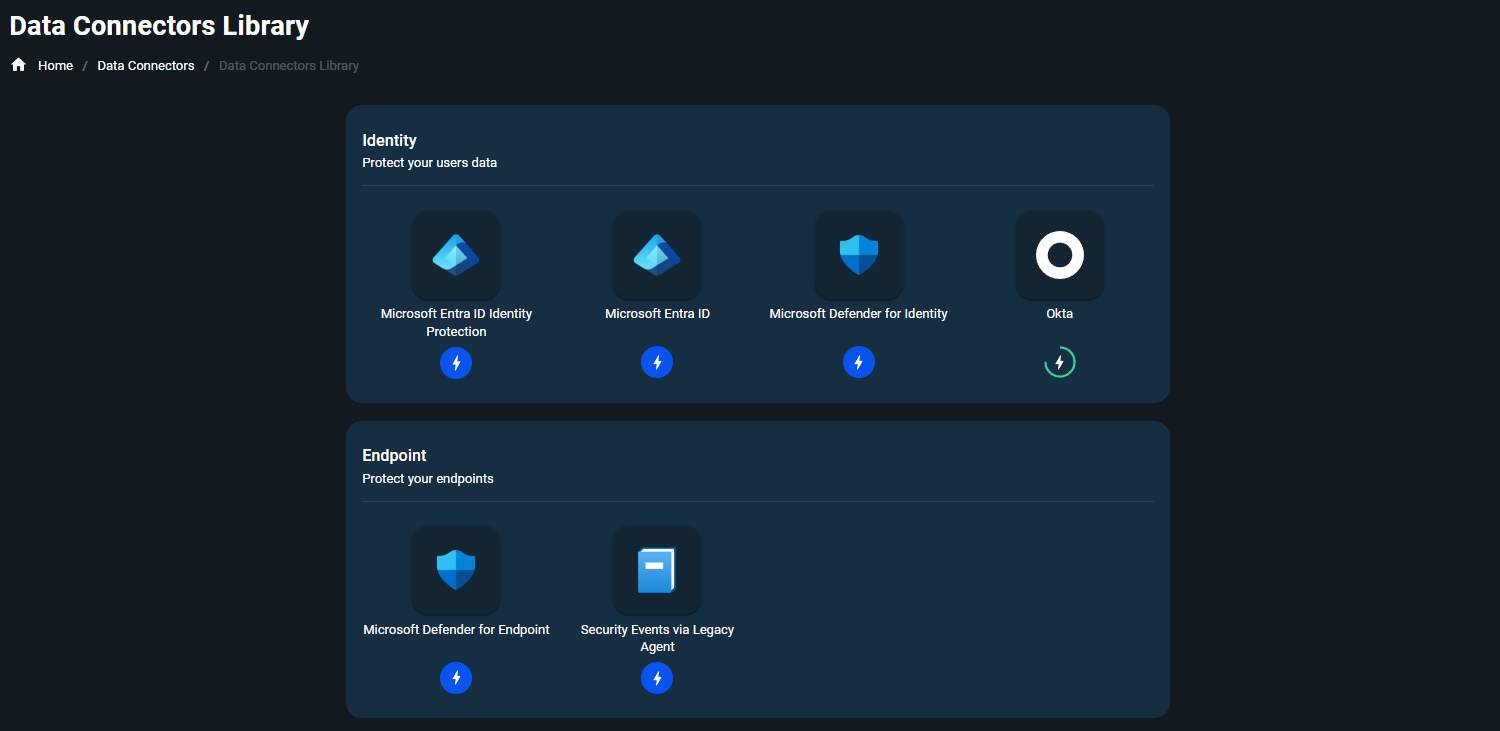Go to the Home breadcrumb link

click(x=55, y=66)
